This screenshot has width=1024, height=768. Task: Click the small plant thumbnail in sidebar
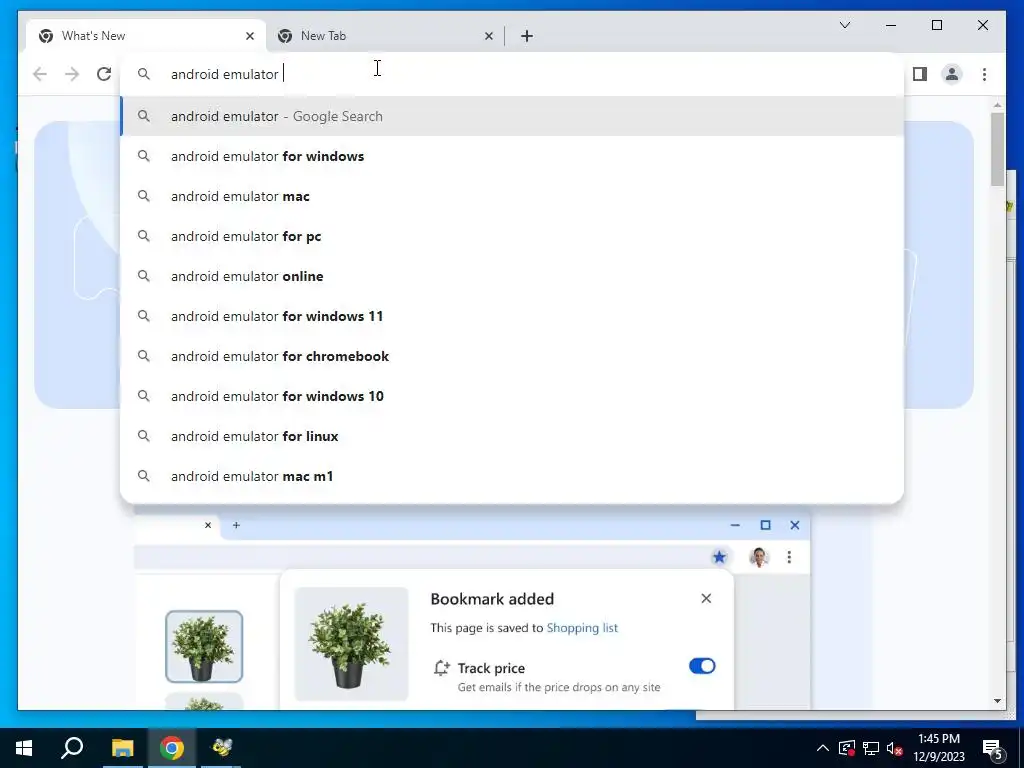[x=204, y=647]
